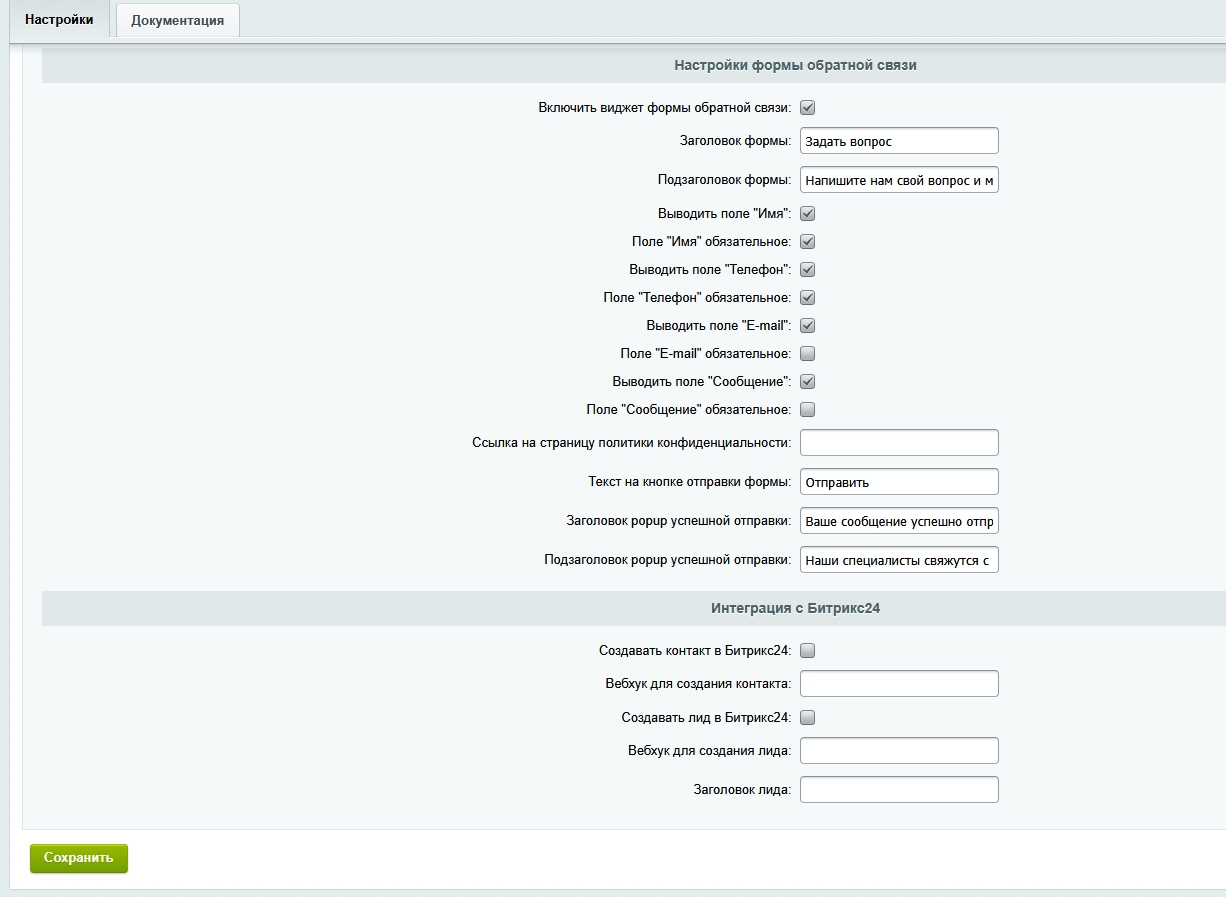Click the Заголовок формы input field
The width and height of the screenshot is (1226, 897).
coord(899,141)
